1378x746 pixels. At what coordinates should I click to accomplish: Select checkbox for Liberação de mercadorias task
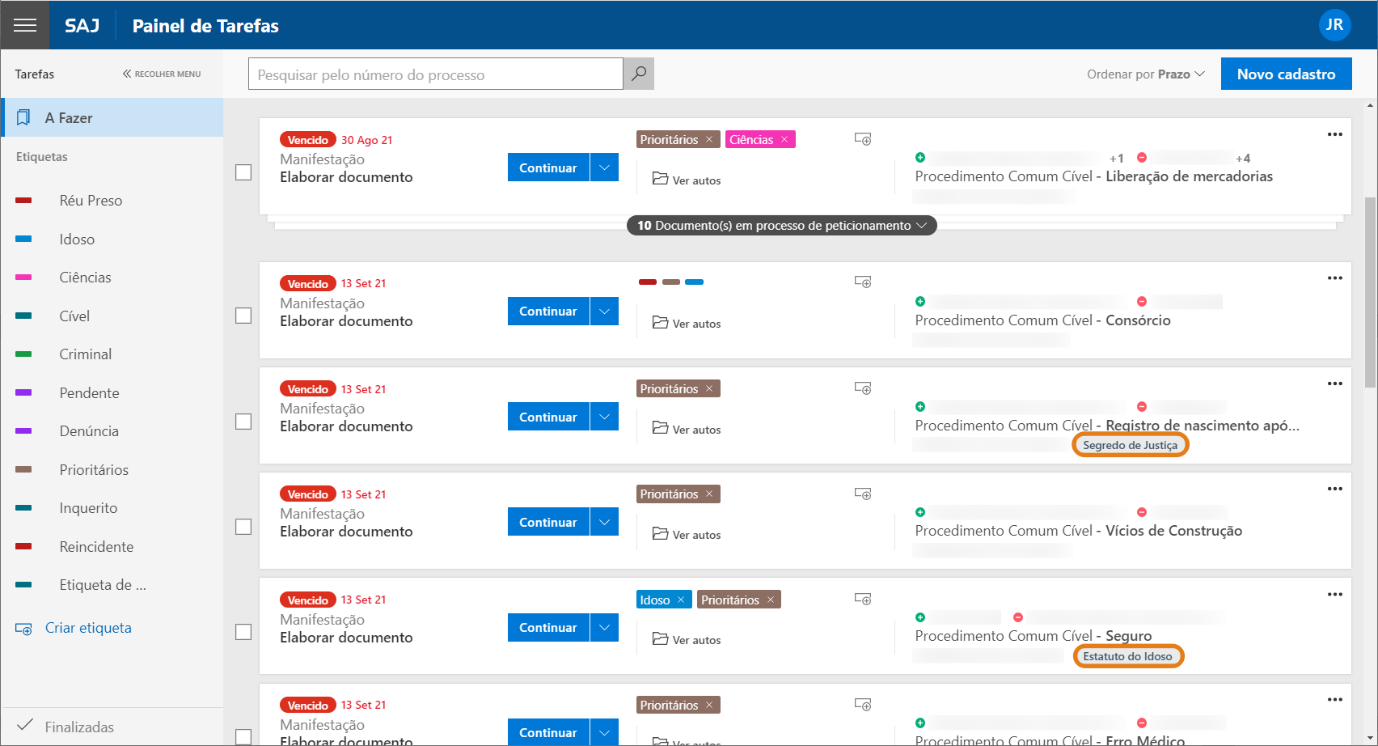(x=243, y=172)
